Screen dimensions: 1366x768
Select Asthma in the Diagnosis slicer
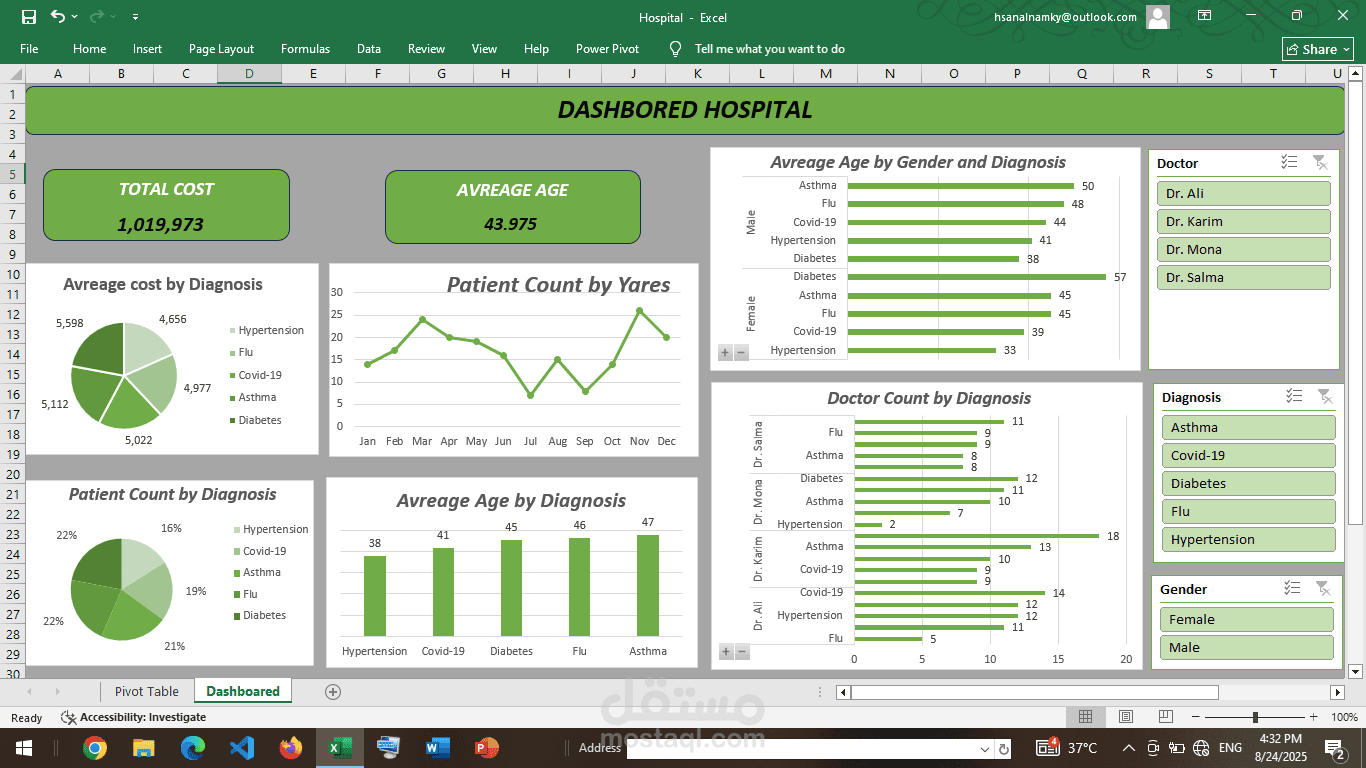pyautogui.click(x=1249, y=428)
